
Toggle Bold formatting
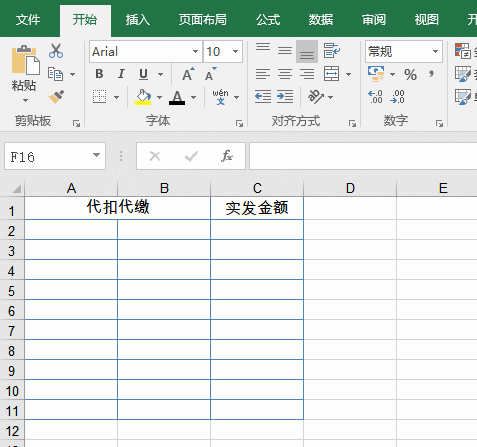(x=99, y=74)
